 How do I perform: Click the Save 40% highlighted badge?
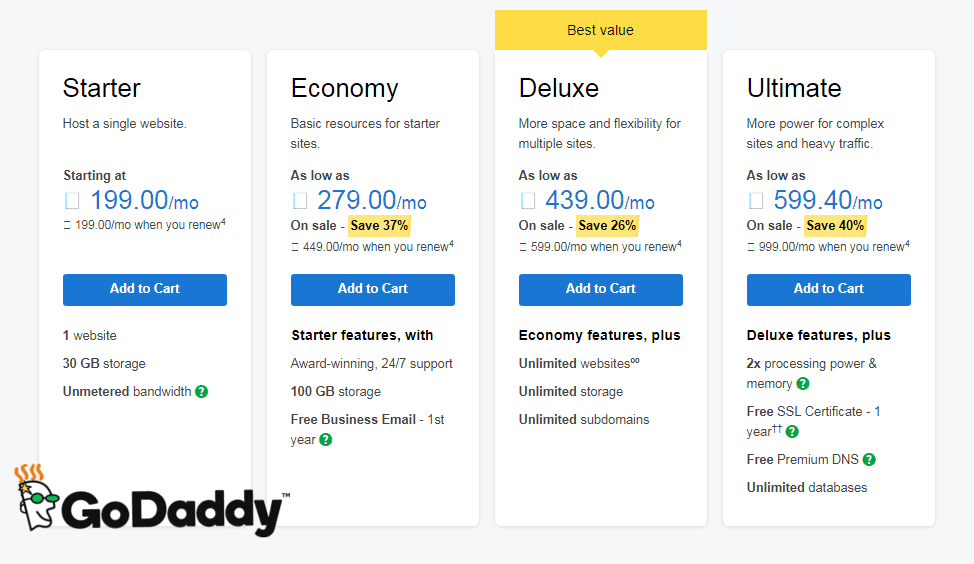click(x=835, y=225)
